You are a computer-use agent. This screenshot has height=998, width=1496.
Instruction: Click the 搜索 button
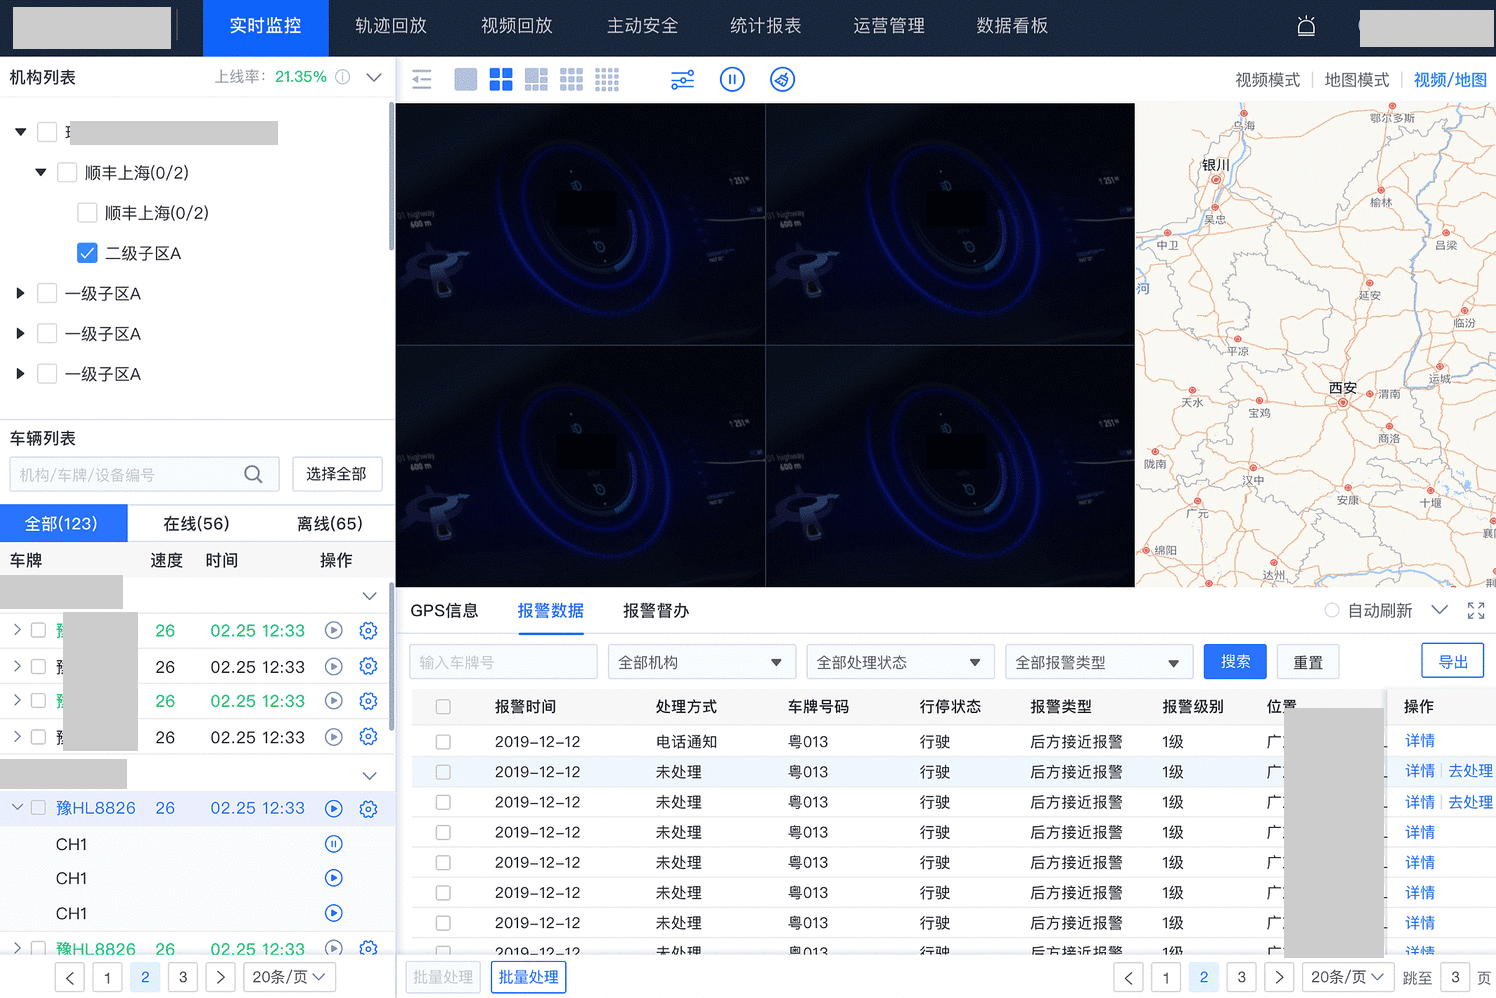[1235, 662]
